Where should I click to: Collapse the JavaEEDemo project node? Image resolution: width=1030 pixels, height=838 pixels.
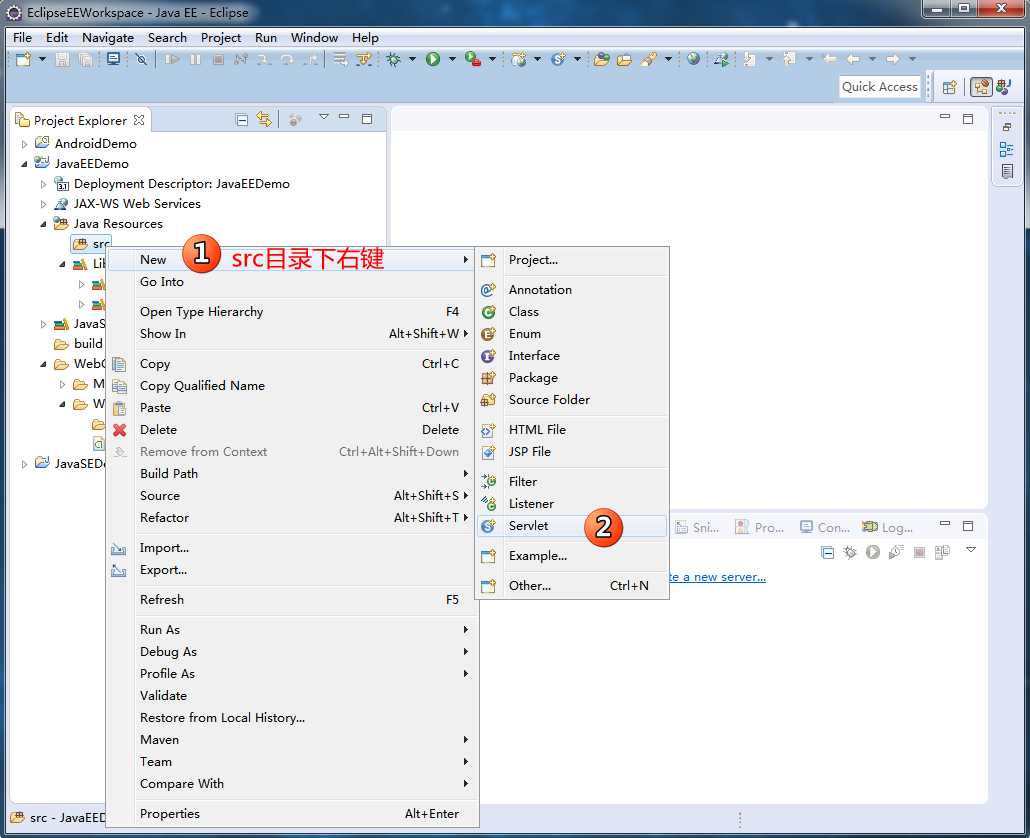coord(24,164)
